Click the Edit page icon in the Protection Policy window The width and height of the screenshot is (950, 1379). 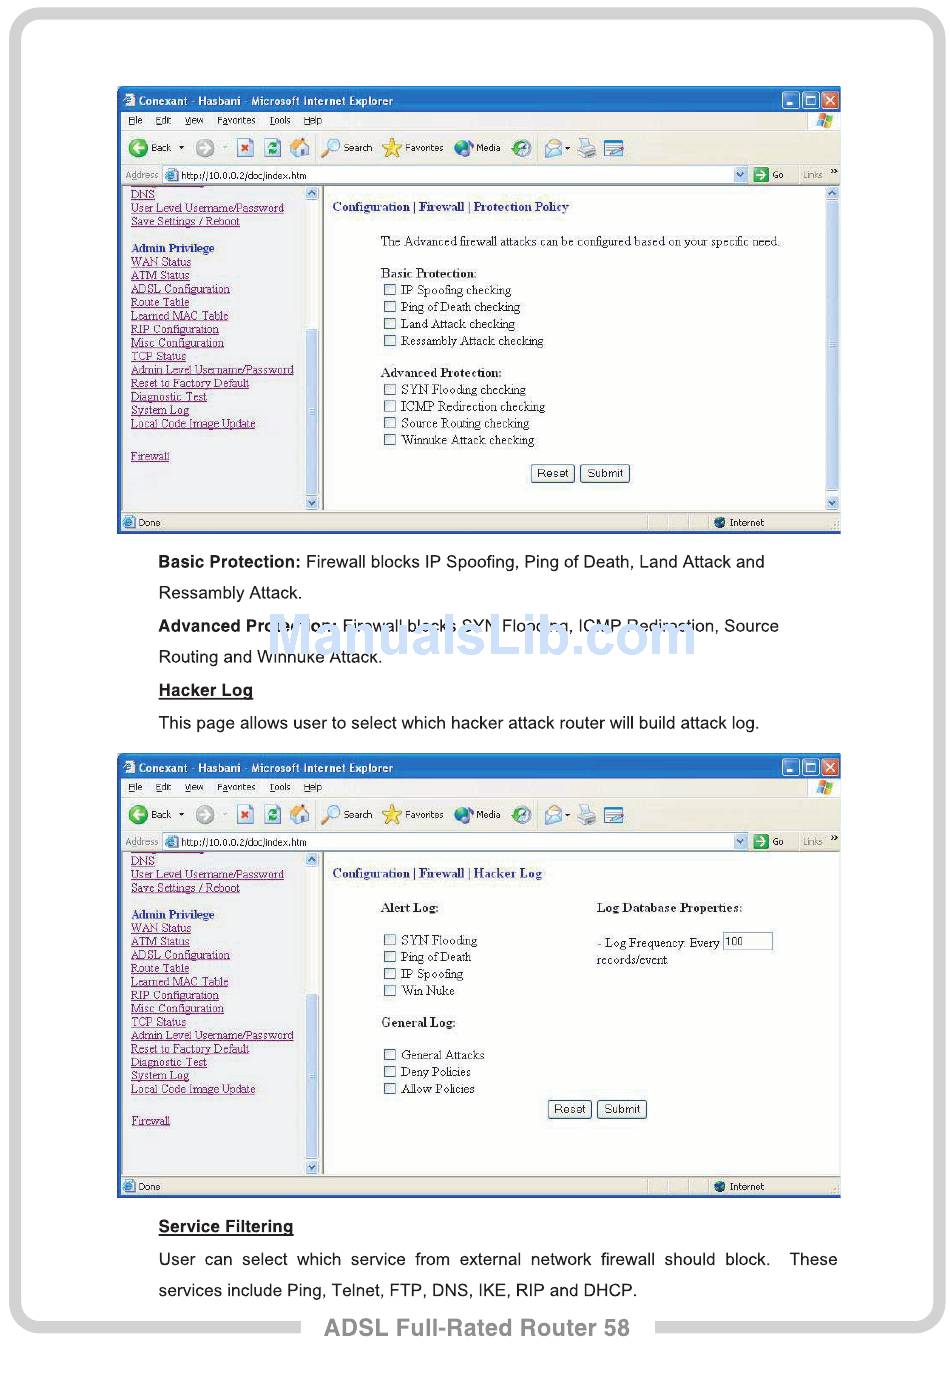point(614,148)
